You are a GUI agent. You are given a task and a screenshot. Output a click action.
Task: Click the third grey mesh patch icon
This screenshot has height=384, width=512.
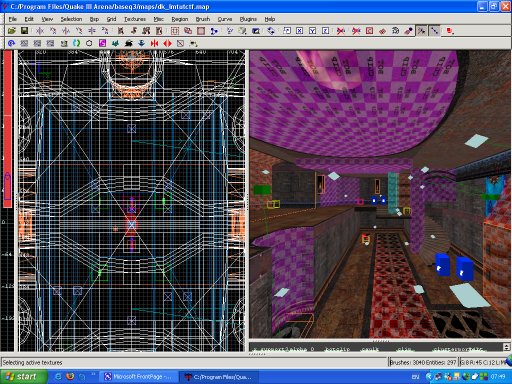(50, 43)
